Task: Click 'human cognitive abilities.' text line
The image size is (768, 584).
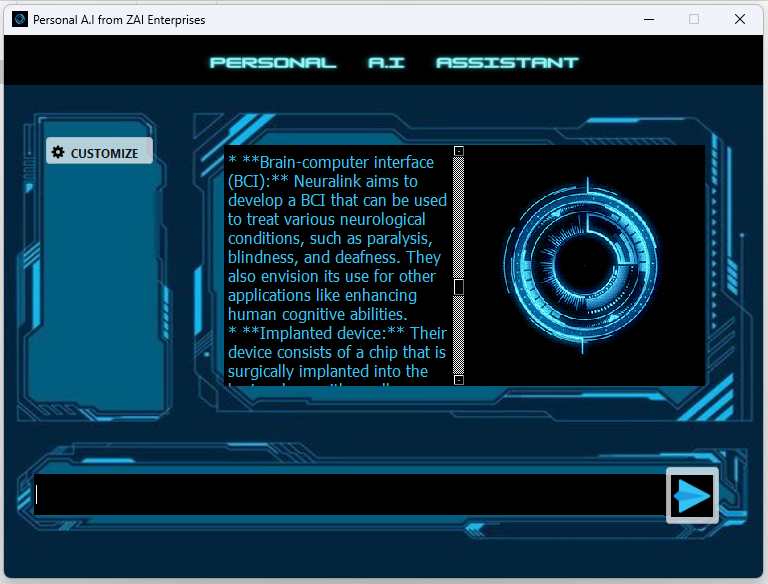Action: coord(317,314)
